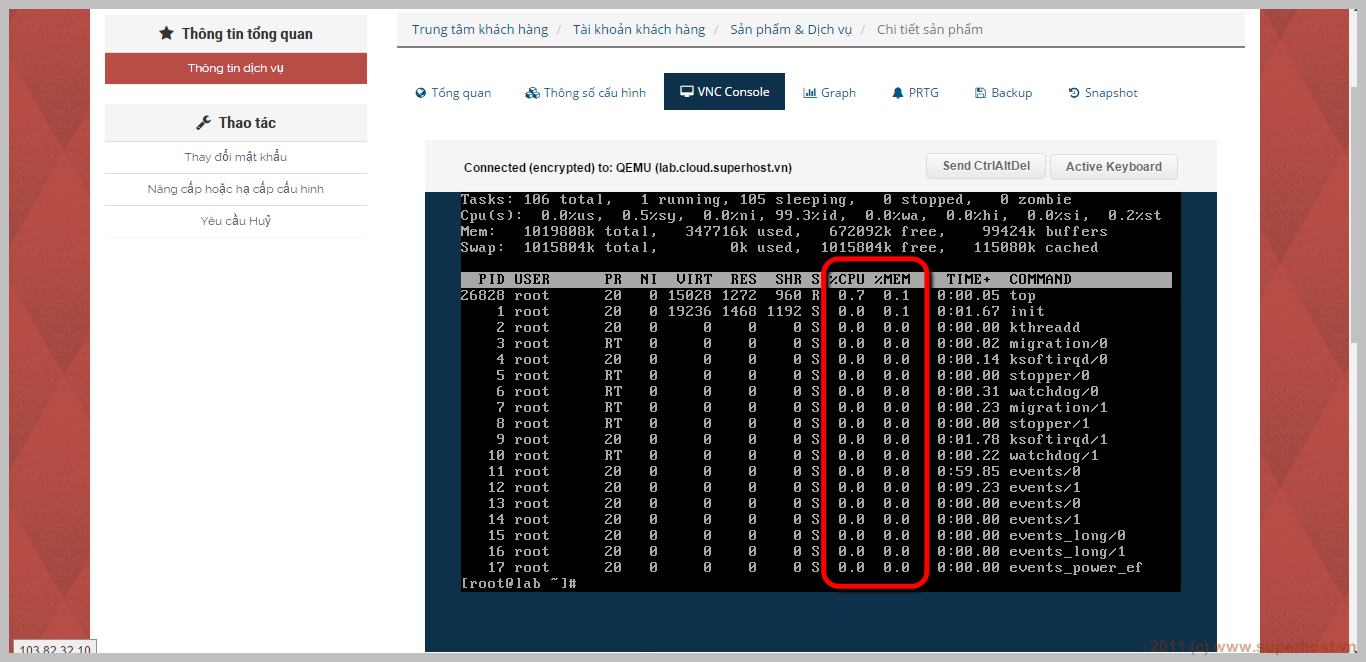The image size is (1366, 662).
Task: Go to the Snapshot tab
Action: (1103, 92)
